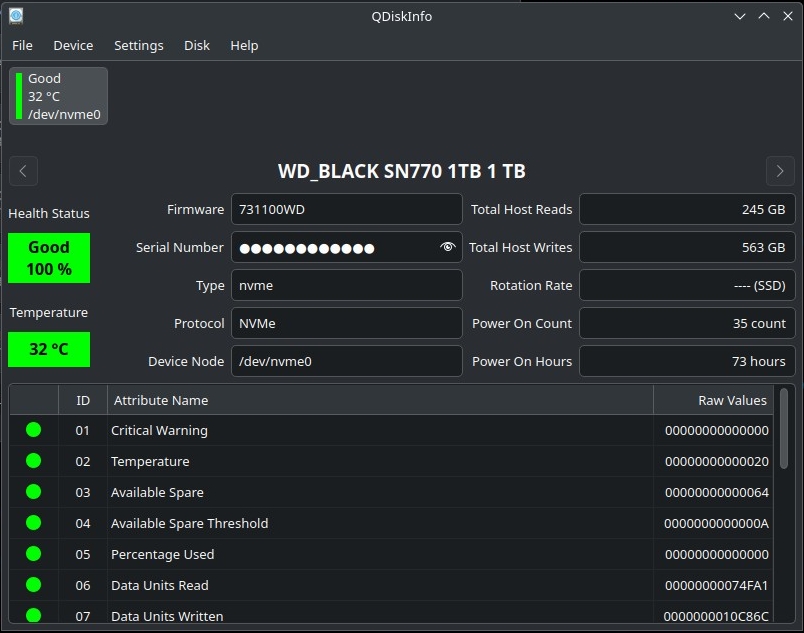Screen dimensions: 804x633
Task: Close the QDiskInfo window
Action: tap(788, 16)
